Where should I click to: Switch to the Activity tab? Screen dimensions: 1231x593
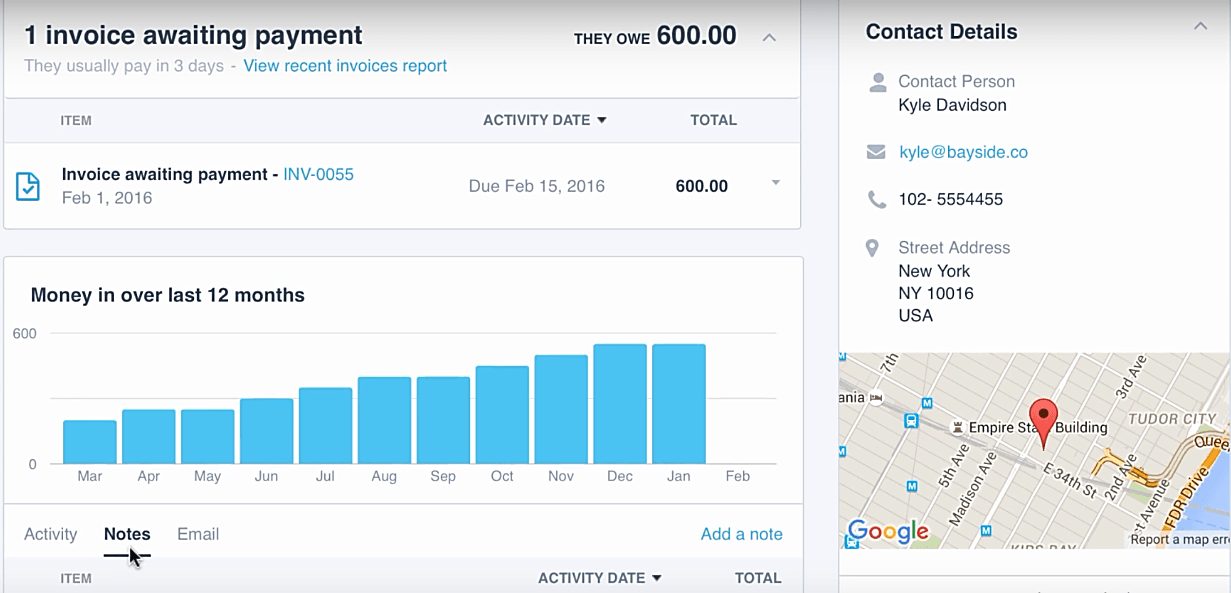point(51,534)
